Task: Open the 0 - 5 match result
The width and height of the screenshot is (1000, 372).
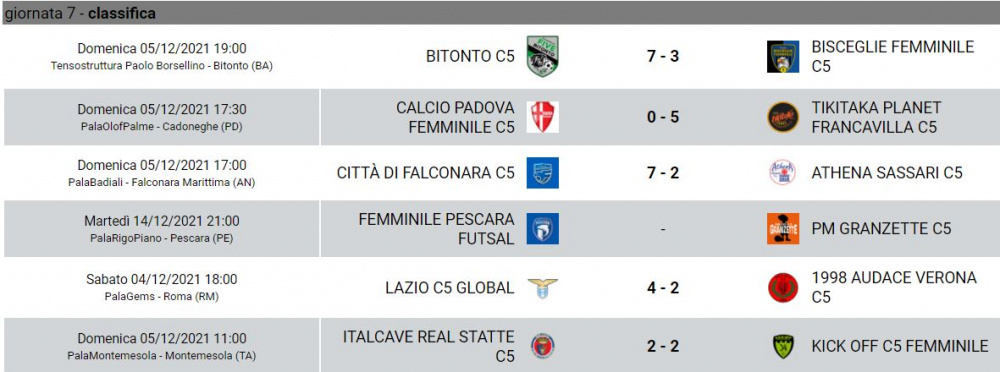Action: 663,117
